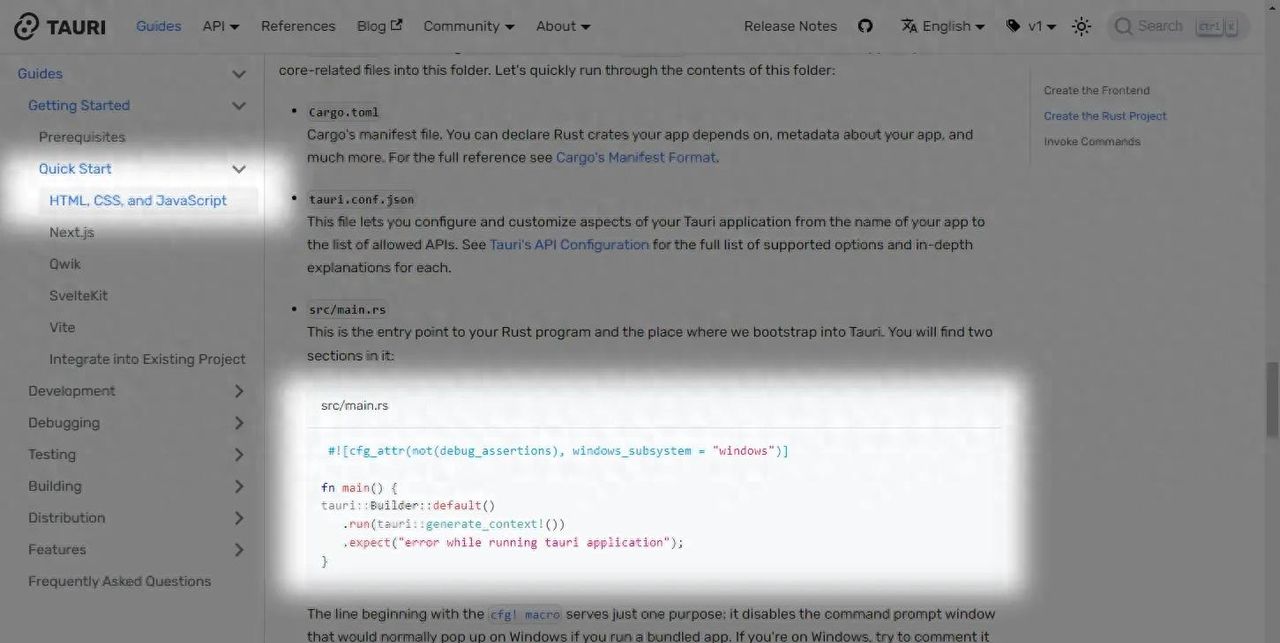Screen dimensions: 1280x643
Task: Click the page vertical scrollbar thumb
Action: pos(1272,400)
